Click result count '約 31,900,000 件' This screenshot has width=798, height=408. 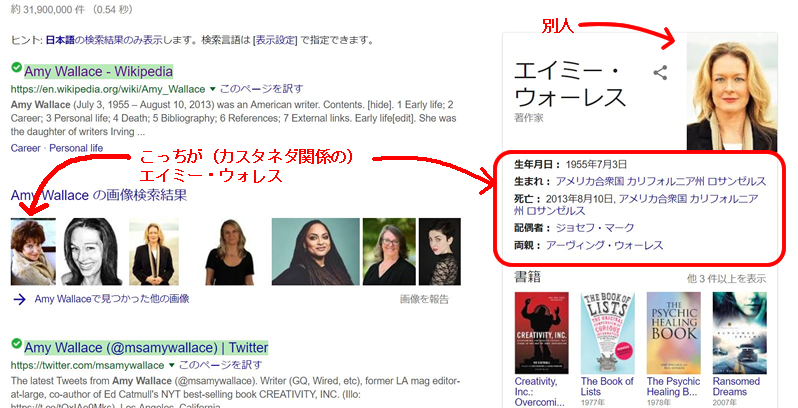tap(48, 9)
